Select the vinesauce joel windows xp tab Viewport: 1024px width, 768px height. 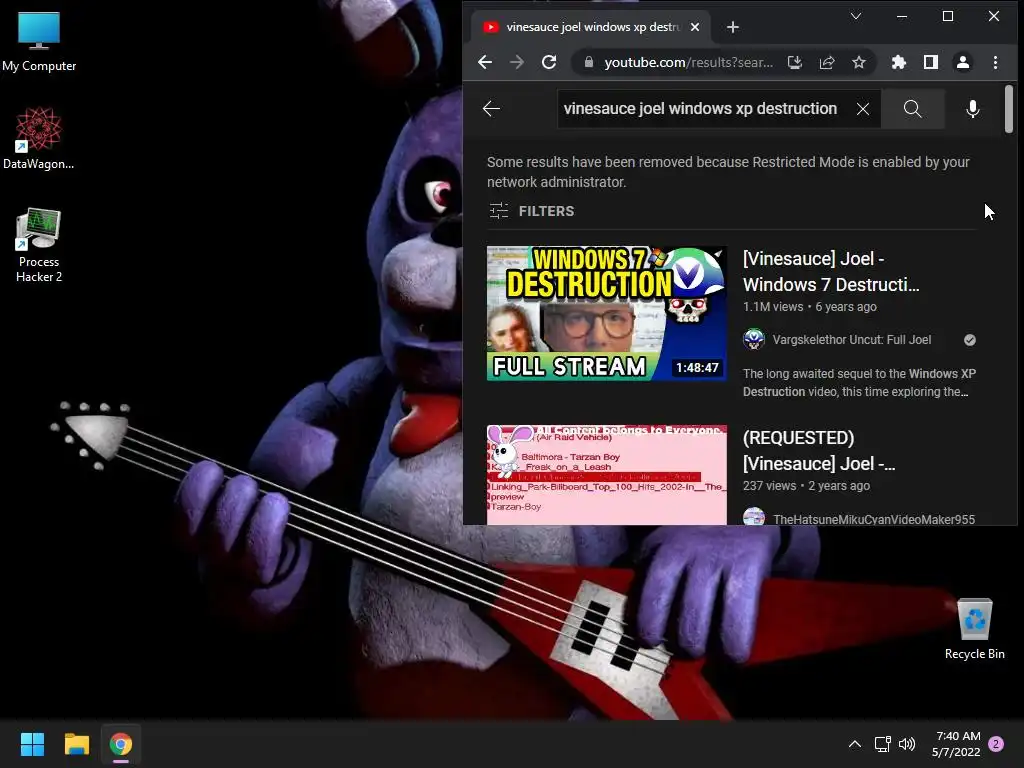591,27
